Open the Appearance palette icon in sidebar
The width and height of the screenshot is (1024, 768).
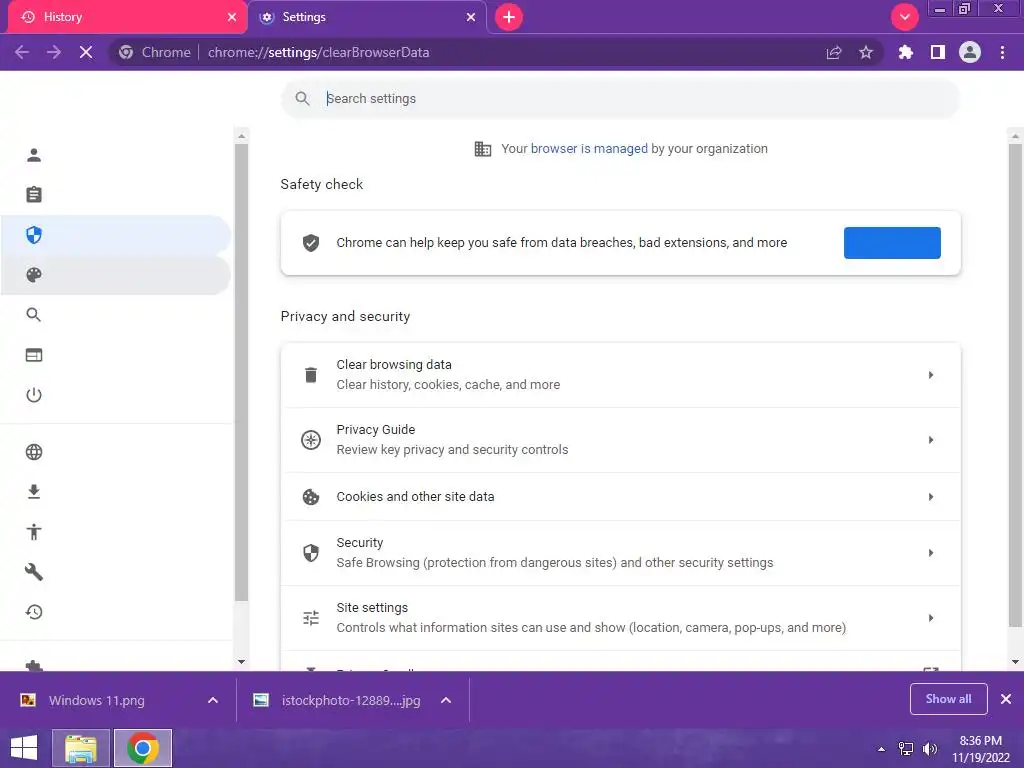pyautogui.click(x=34, y=275)
